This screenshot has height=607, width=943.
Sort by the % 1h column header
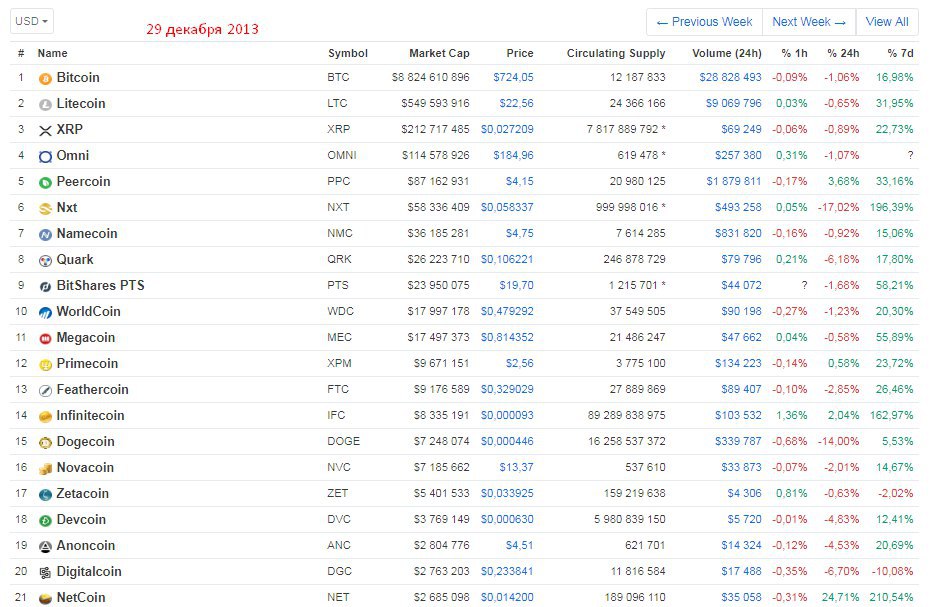(x=794, y=53)
